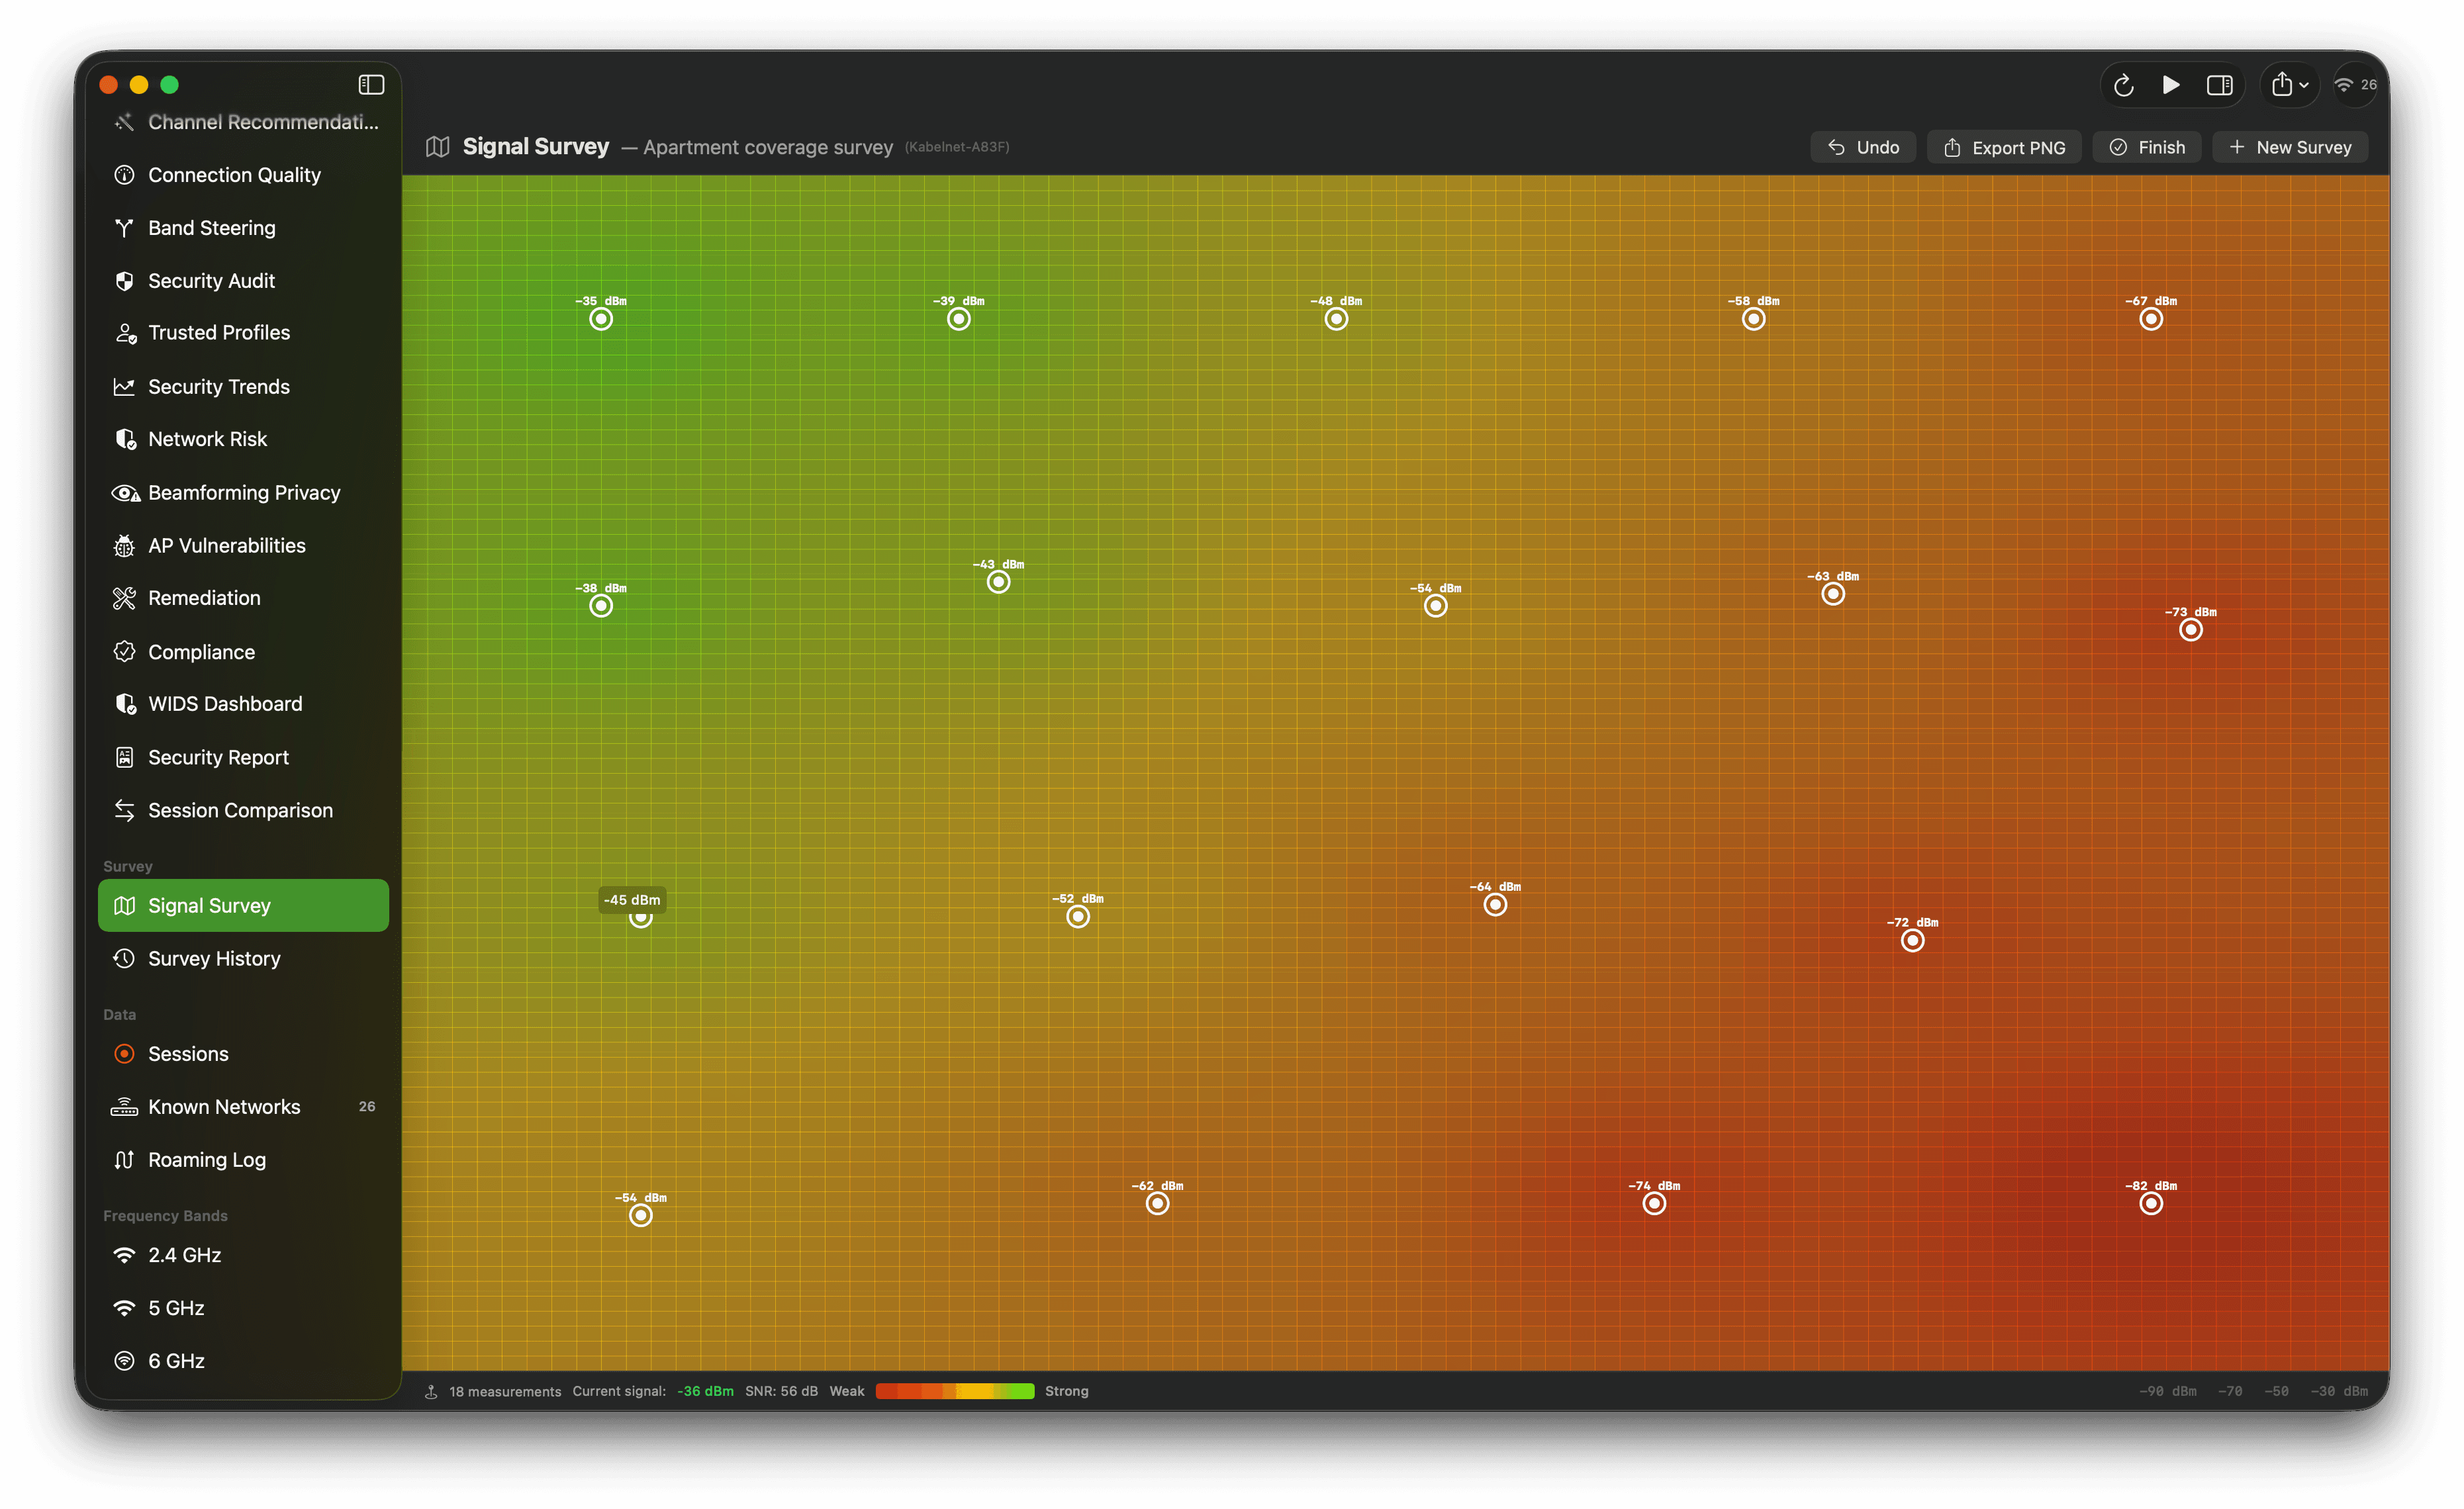Open Connection Quality in the sidebar

point(244,175)
